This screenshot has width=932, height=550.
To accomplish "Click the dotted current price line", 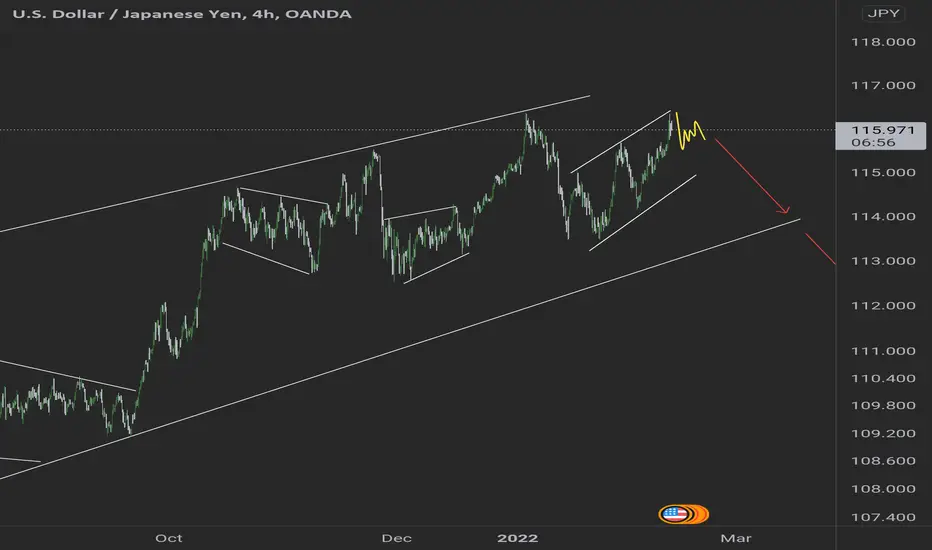I will coord(416,129).
